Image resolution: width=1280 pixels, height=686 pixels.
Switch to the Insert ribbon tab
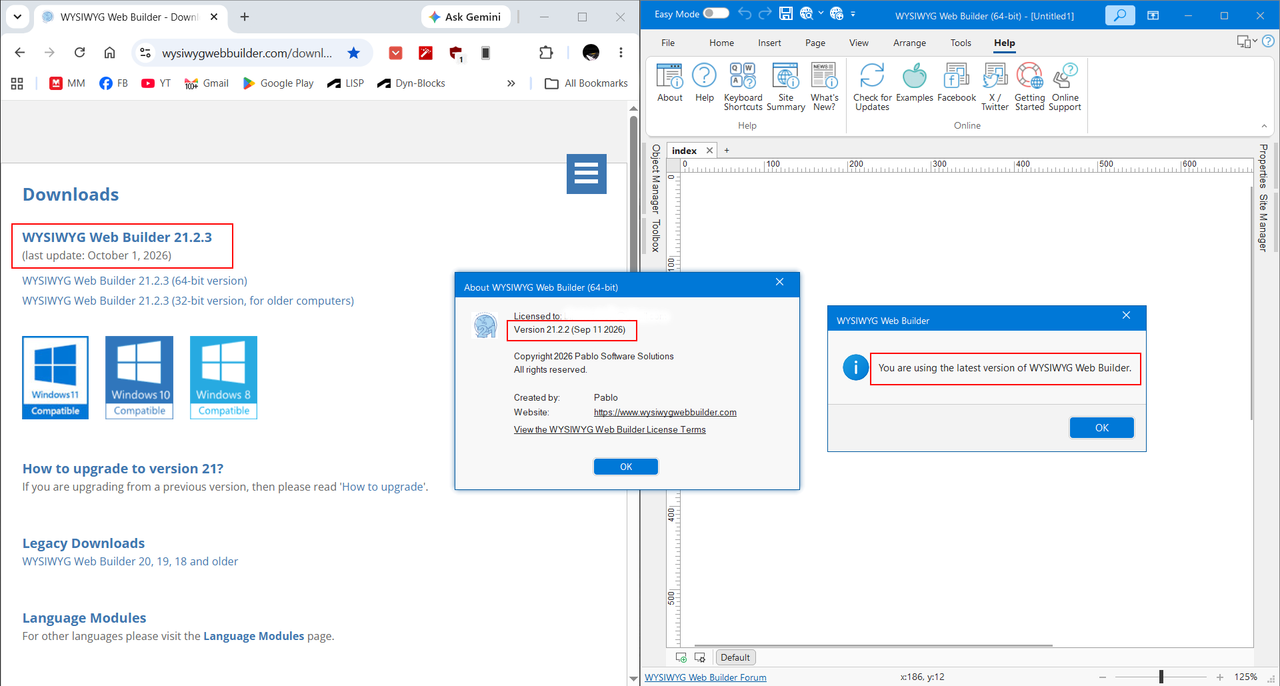pos(770,43)
